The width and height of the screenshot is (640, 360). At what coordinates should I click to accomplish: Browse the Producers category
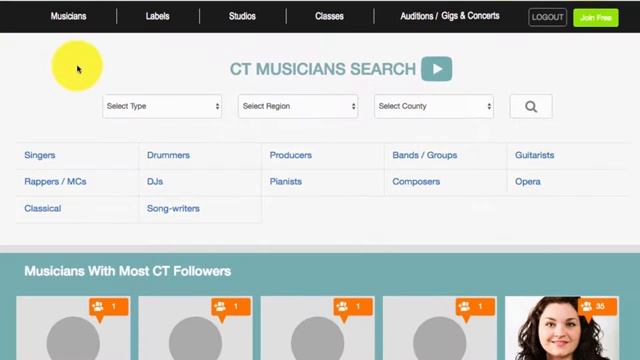tap(291, 155)
